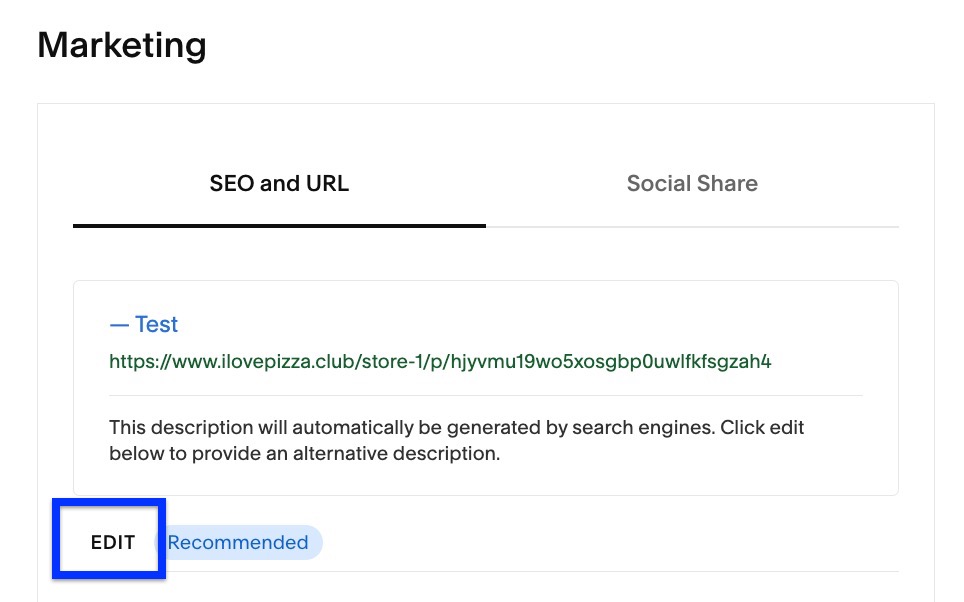Click the word Marketing at the top
This screenshot has width=964, height=602.
(x=121, y=44)
